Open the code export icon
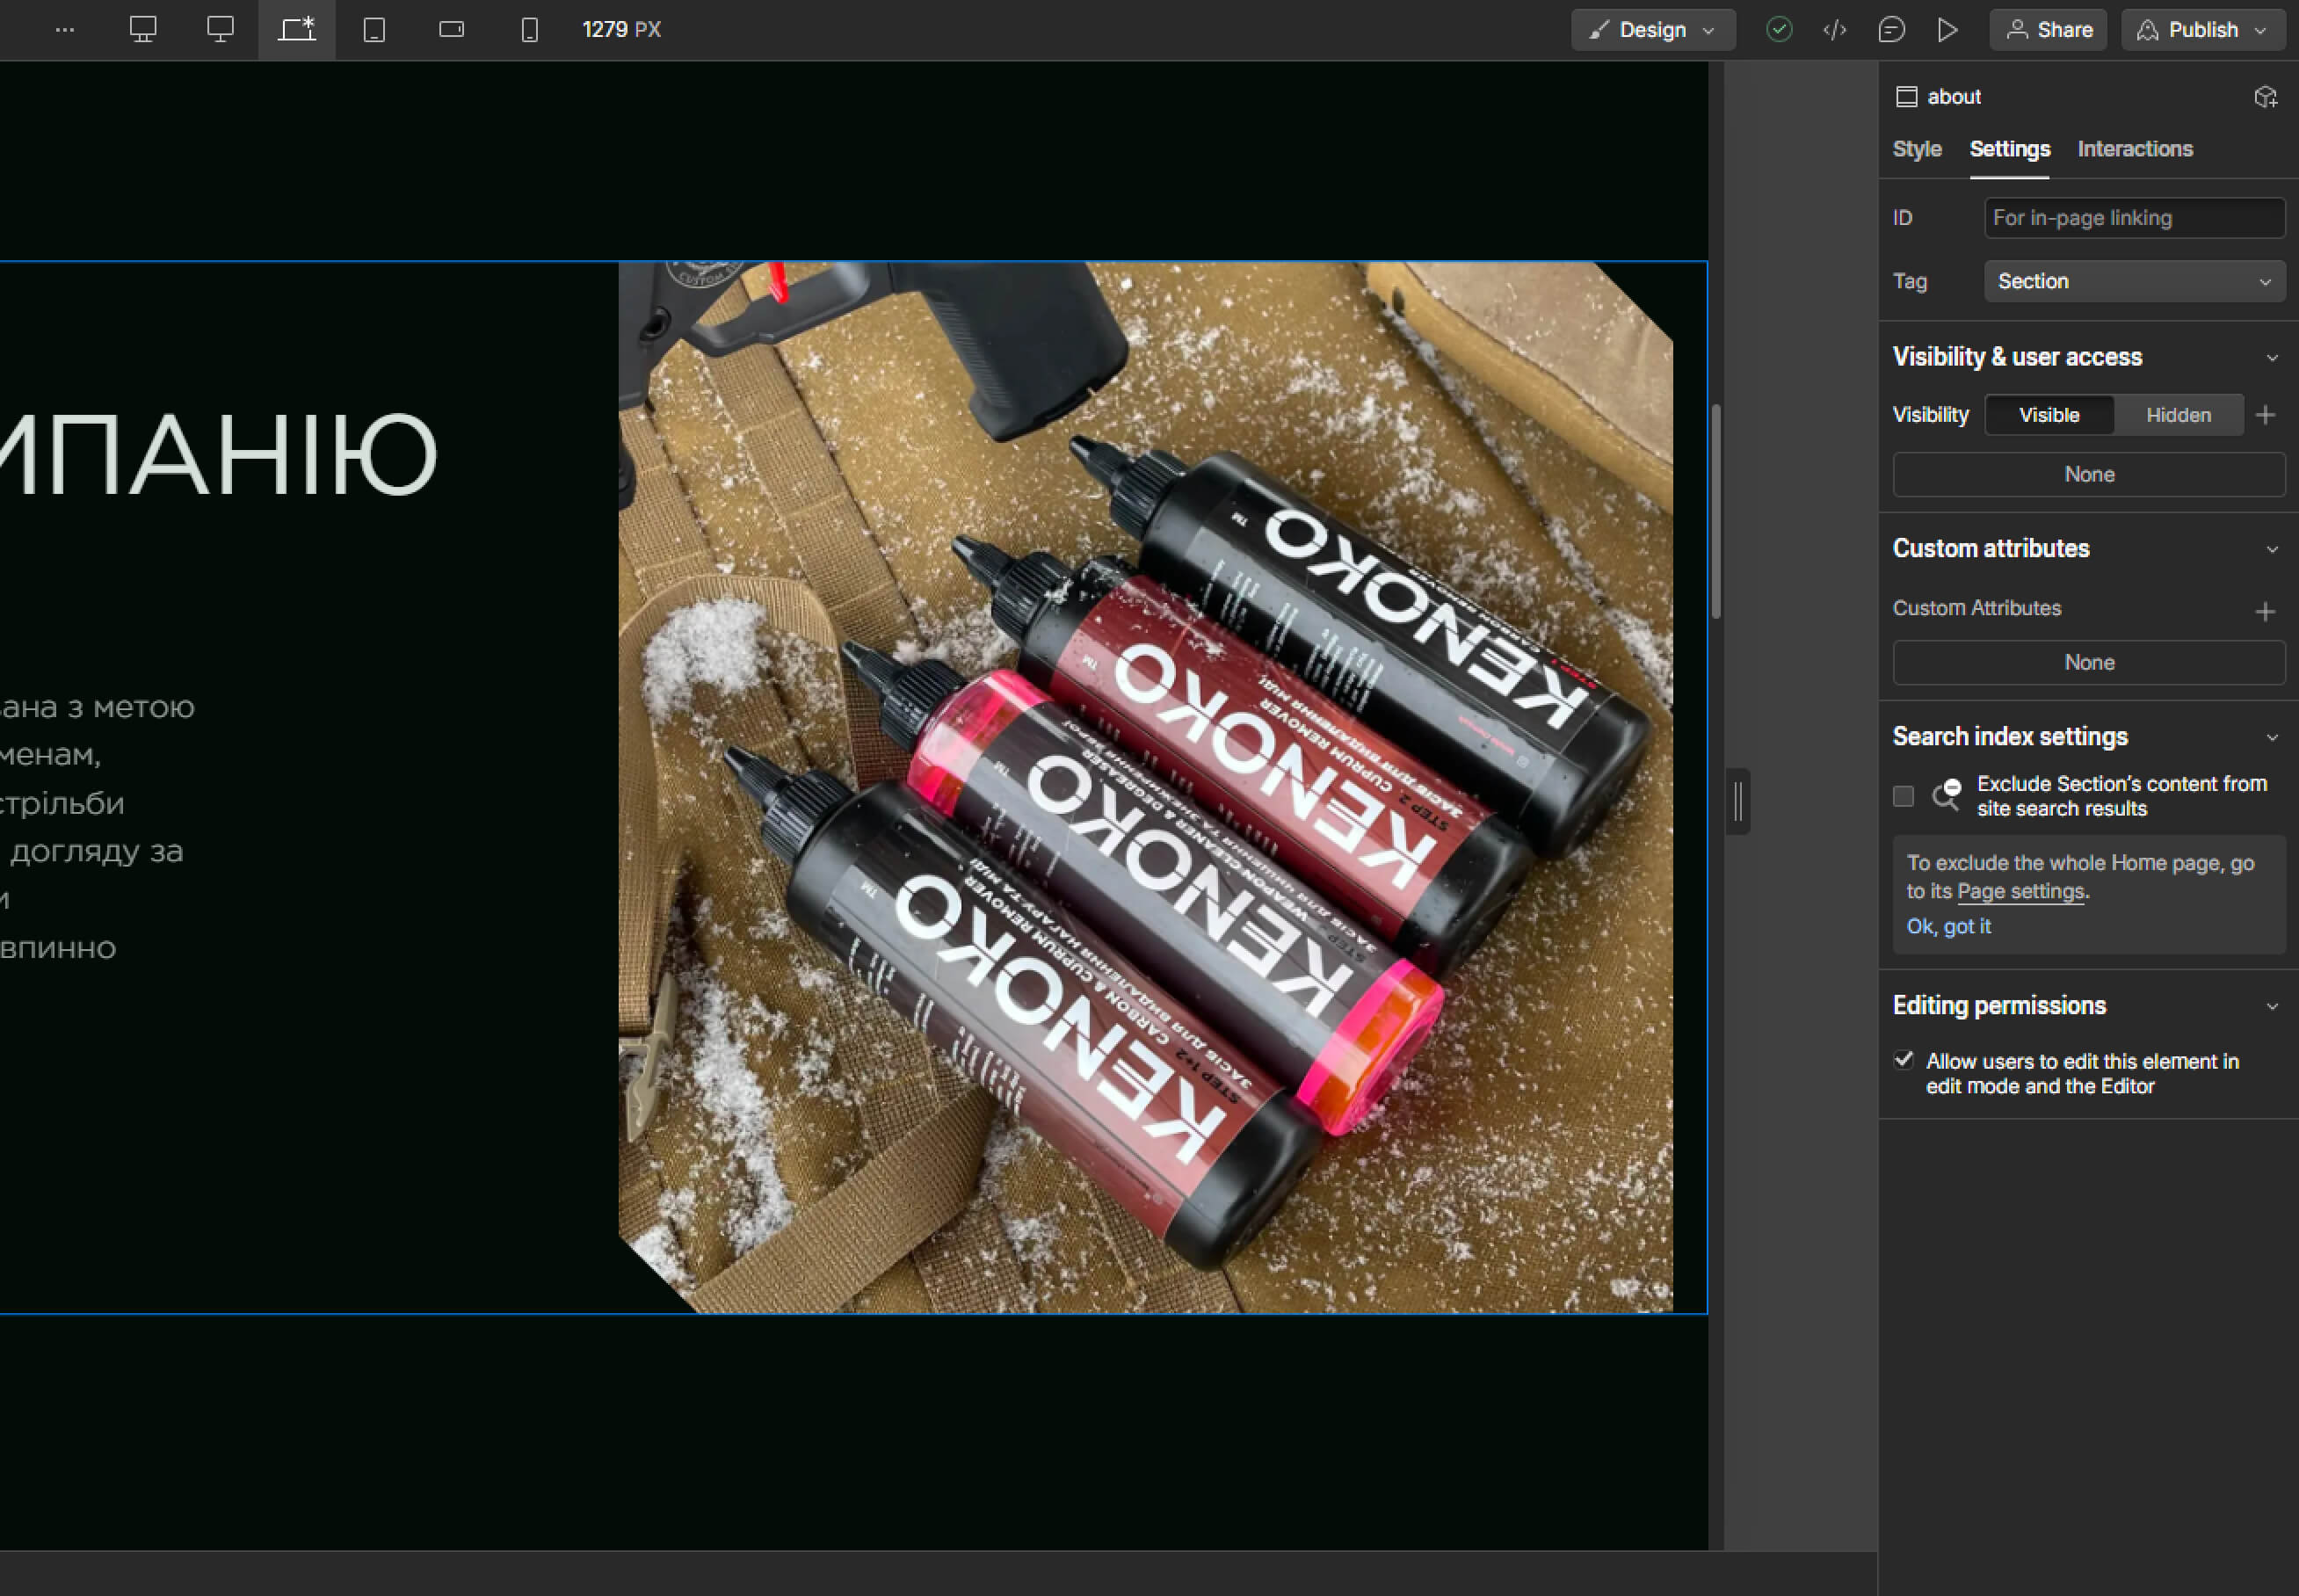The height and width of the screenshot is (1596, 2299). (1835, 30)
